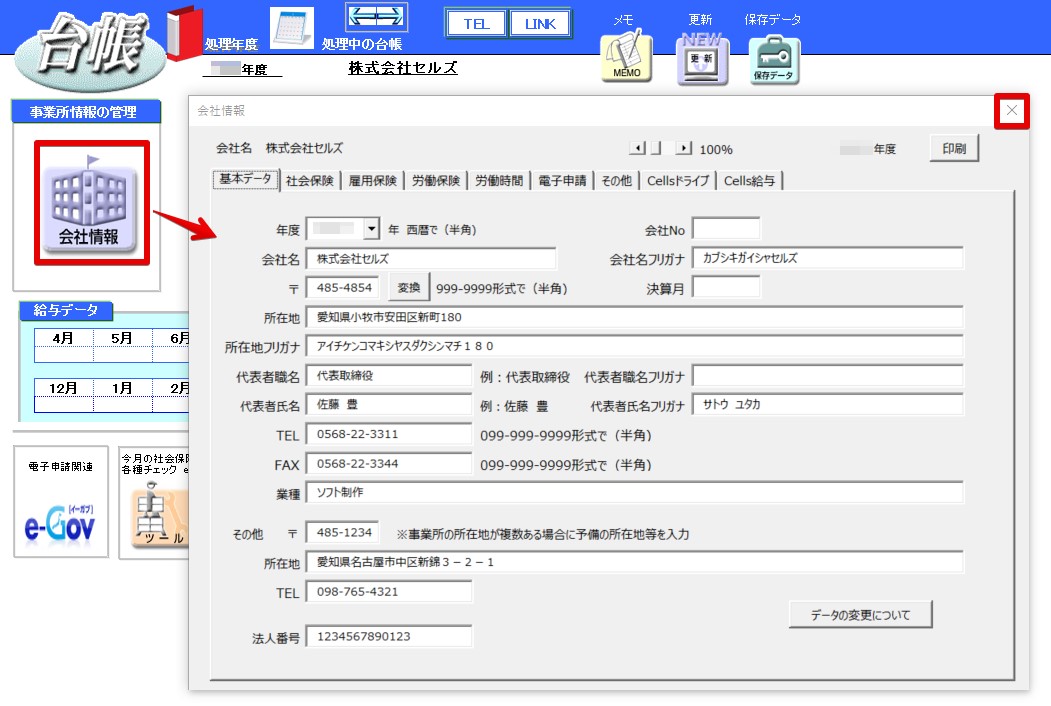
Task: Click the 業種 field ソフト制作
Action: [x=634, y=492]
